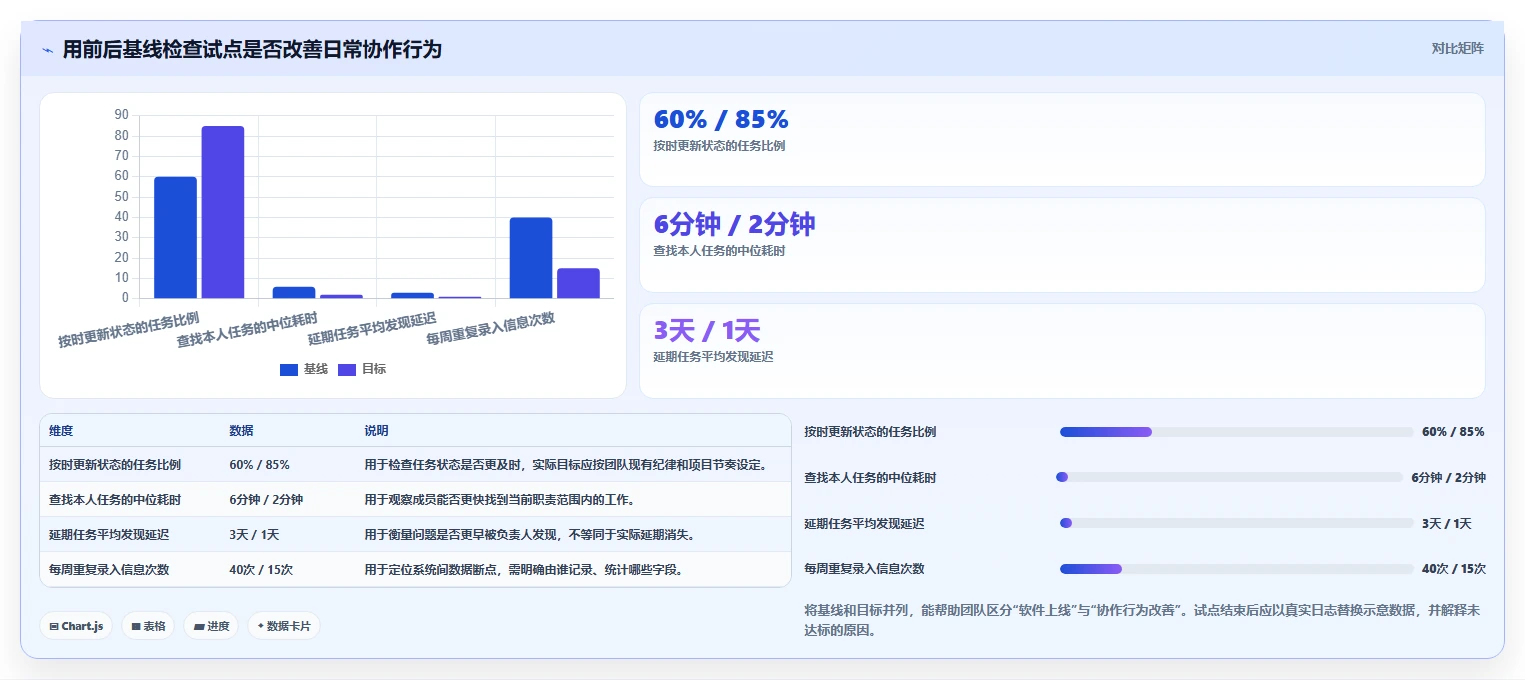Viewport: 1525px width, 680px height.
Task: Click the blue icon beside the page title
Action: (x=47, y=50)
